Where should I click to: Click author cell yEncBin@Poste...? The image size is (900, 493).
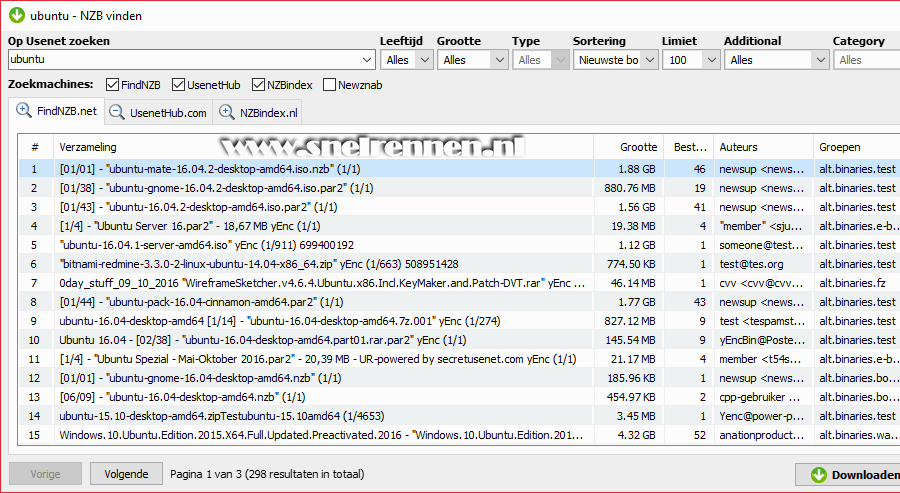click(x=762, y=340)
